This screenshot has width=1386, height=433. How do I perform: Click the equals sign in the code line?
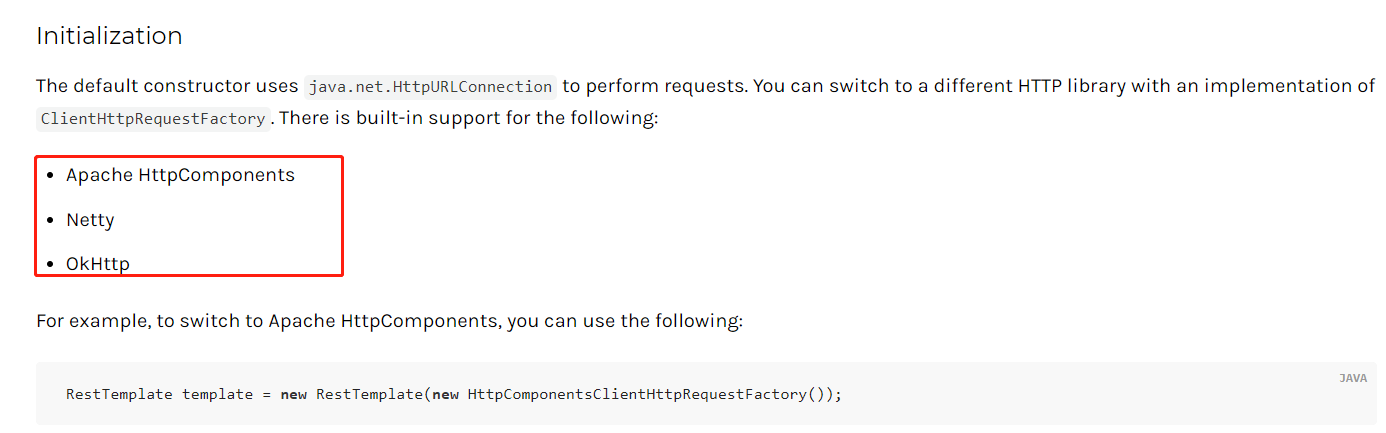tap(267, 394)
